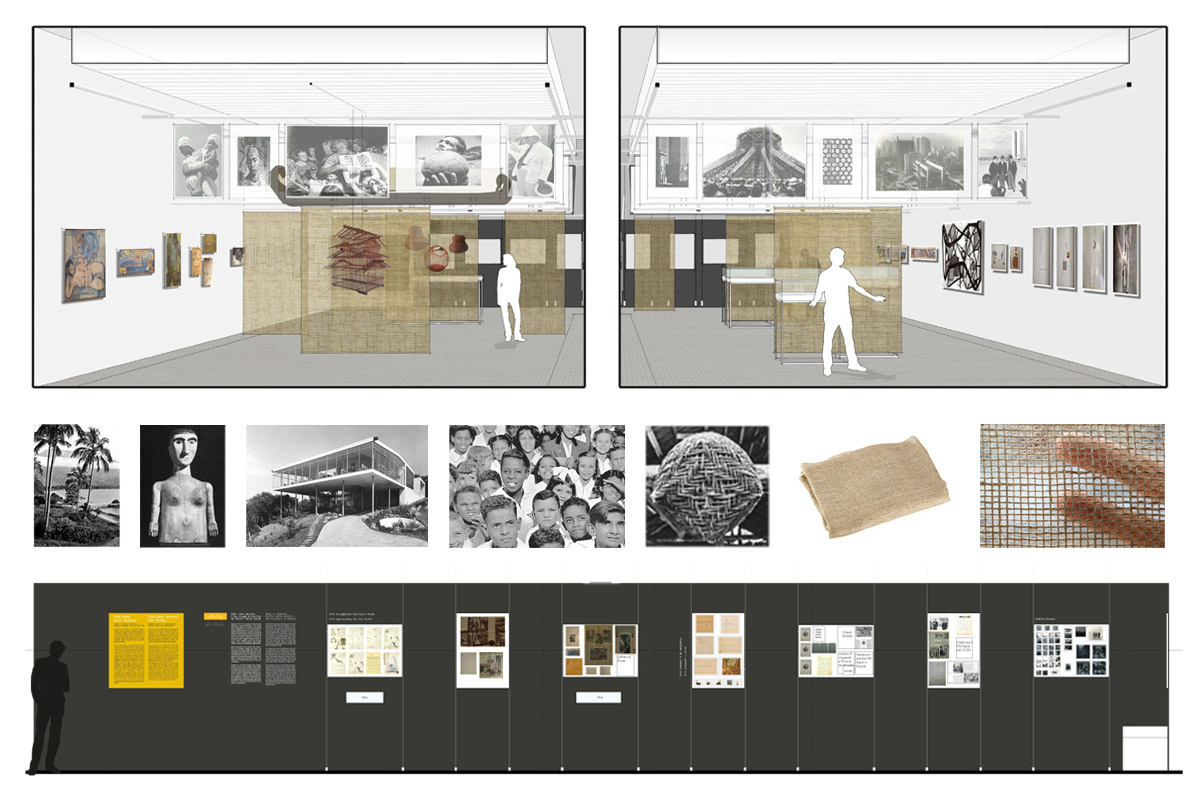Open the brown photo collage board on wall
Image resolution: width=1200 pixels, height=806 pixels.
483,650
